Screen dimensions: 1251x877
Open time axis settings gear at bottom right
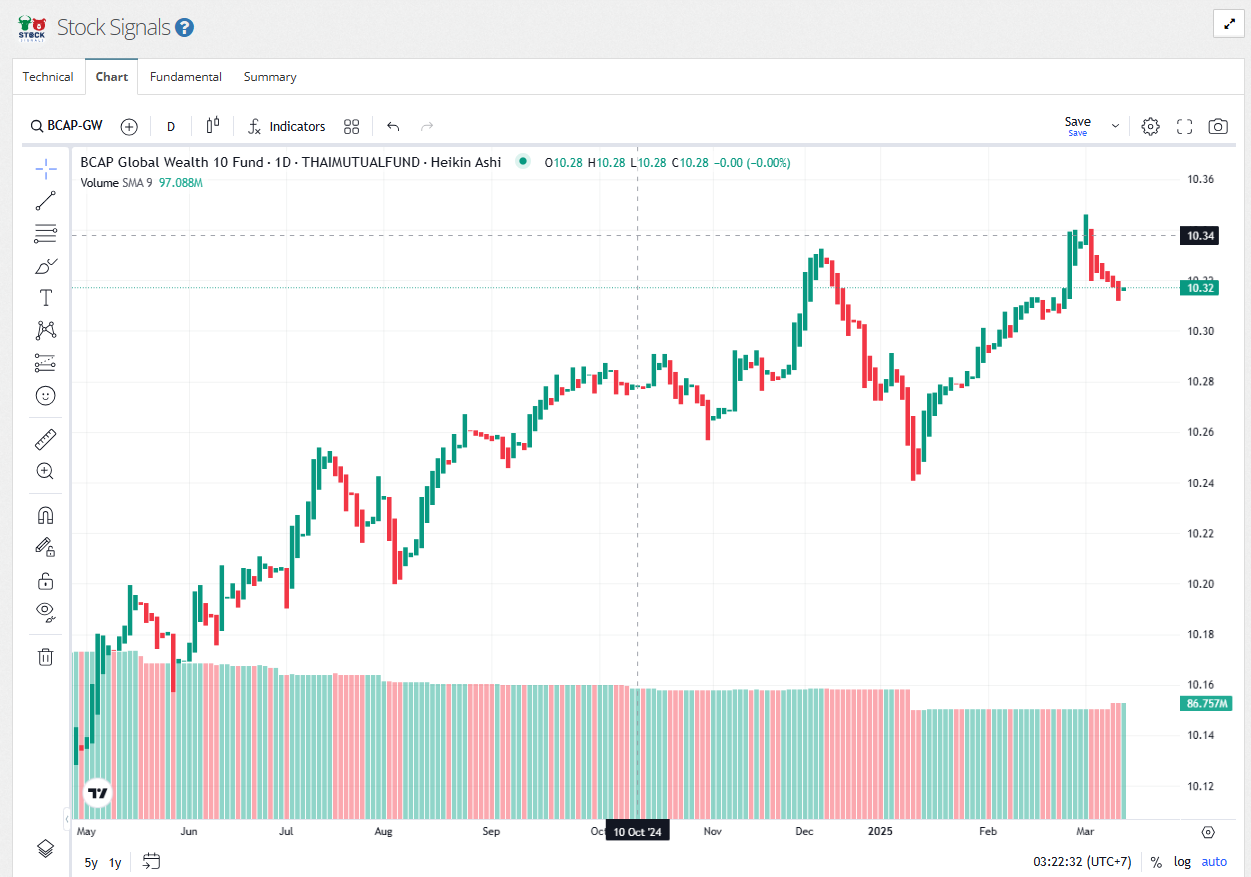[x=1208, y=832]
